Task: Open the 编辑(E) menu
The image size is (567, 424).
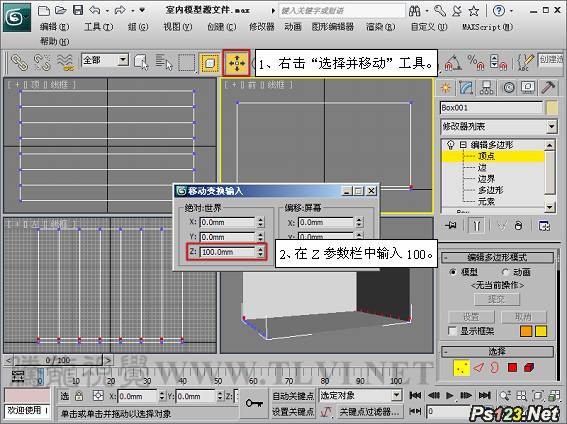Action: click(x=54, y=26)
